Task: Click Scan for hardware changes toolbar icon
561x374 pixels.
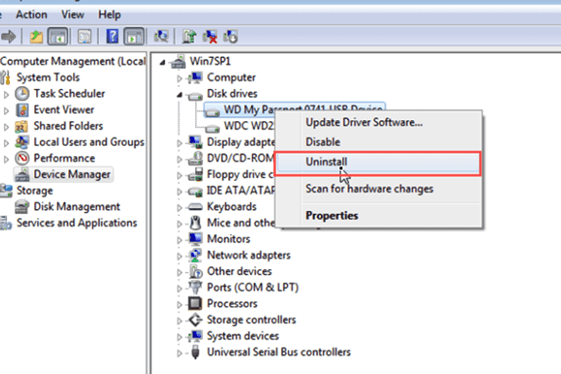Action: click(161, 37)
